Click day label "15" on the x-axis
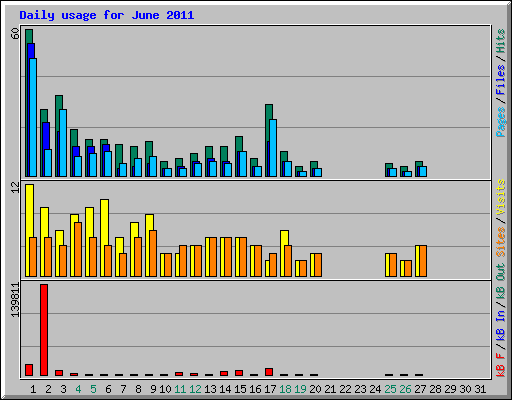The height and width of the screenshot is (400, 512). [240, 389]
